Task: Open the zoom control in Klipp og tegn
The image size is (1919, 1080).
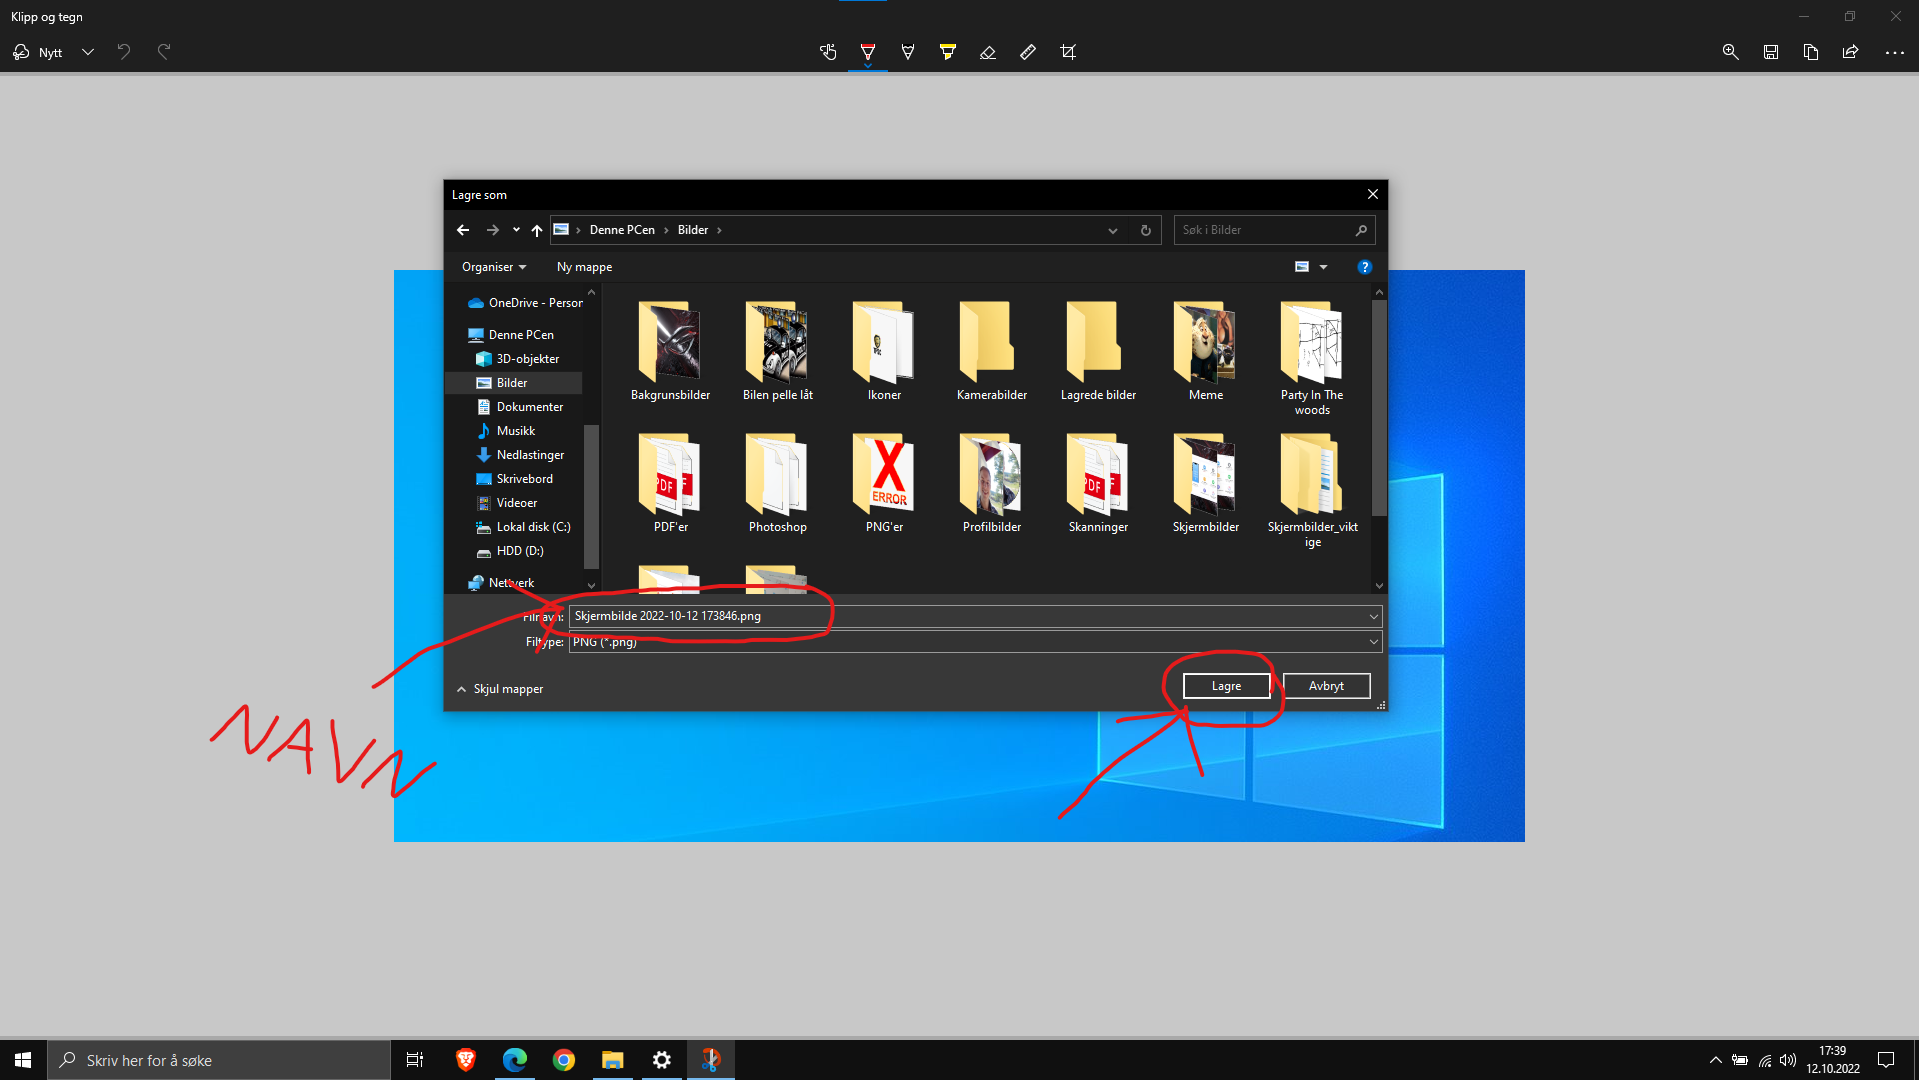Action: click(1730, 52)
